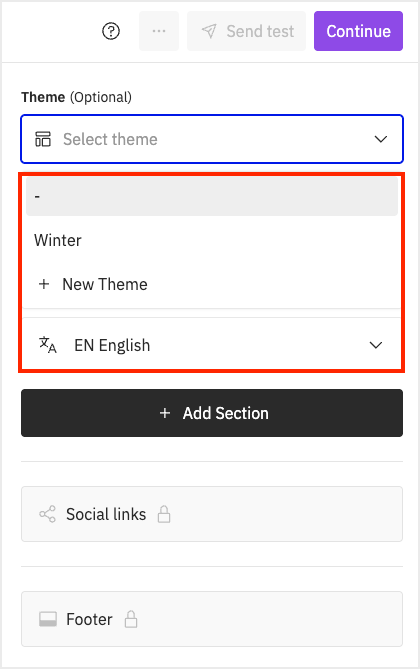Click the Add Section button

(212, 413)
